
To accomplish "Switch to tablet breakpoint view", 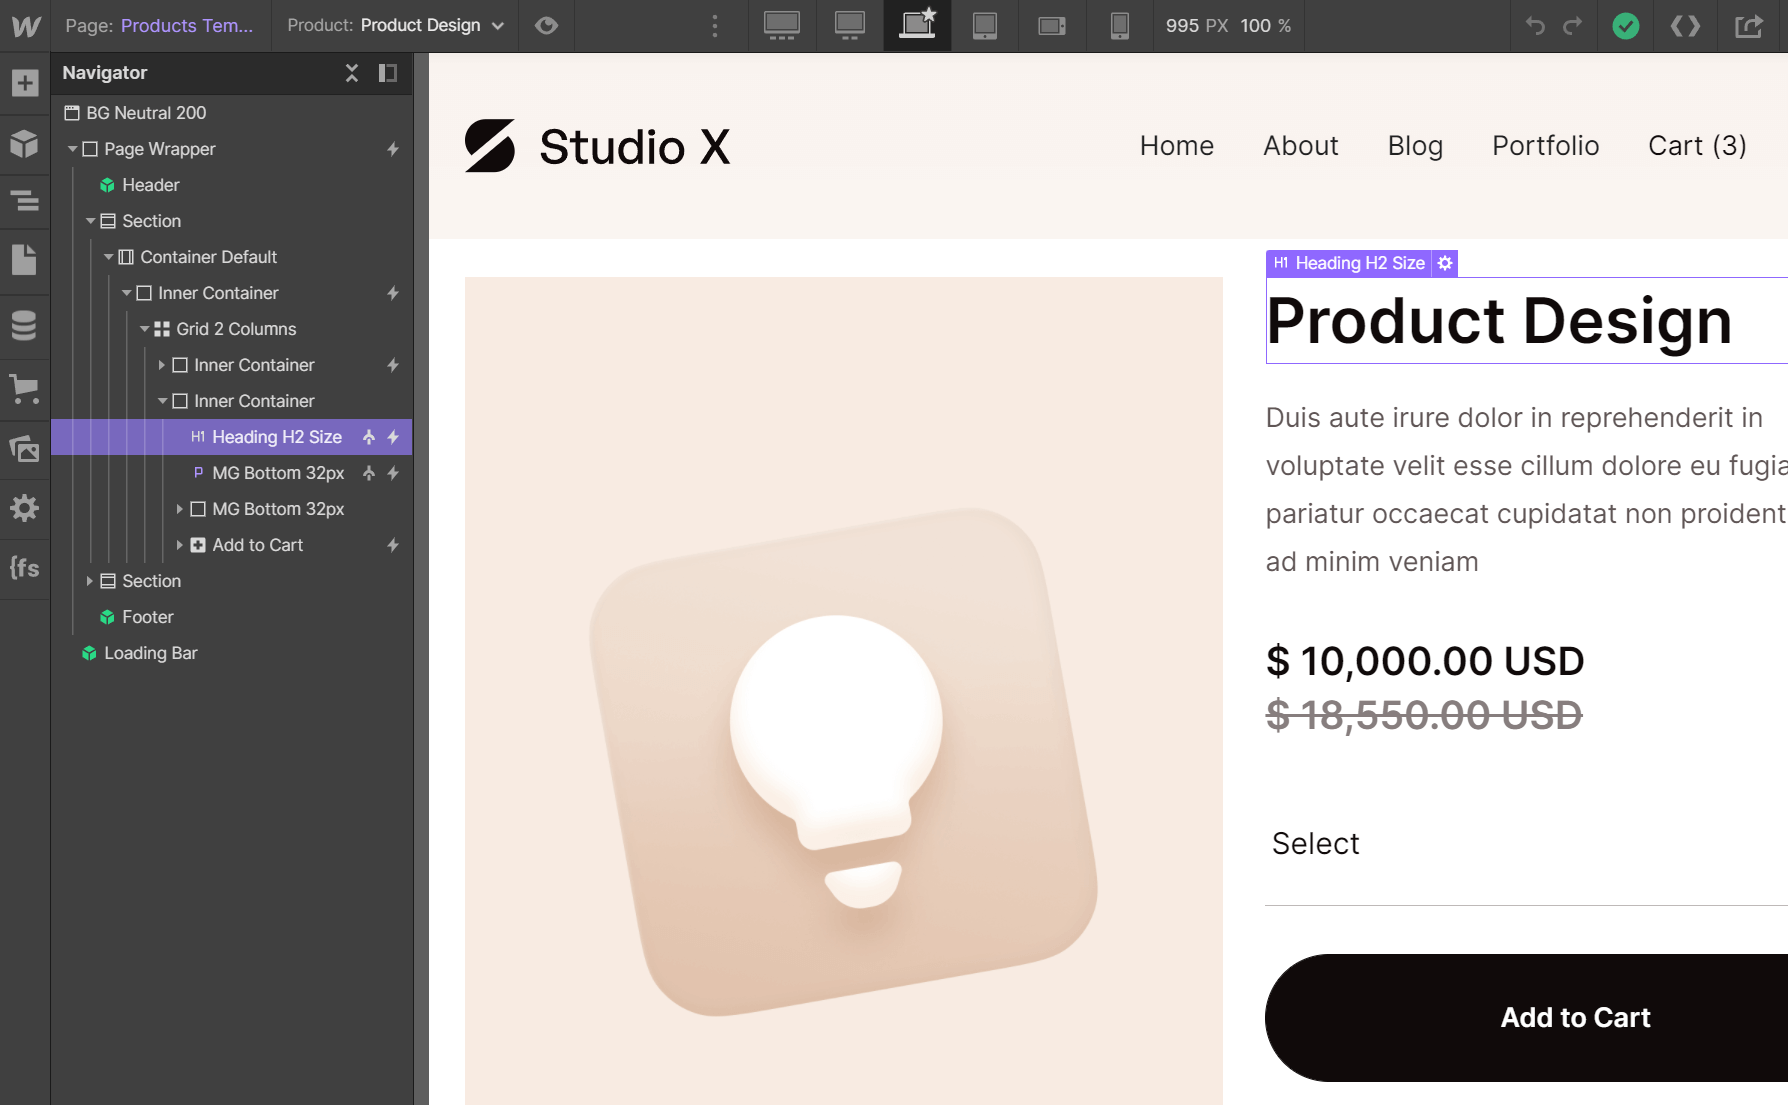I will point(985,26).
